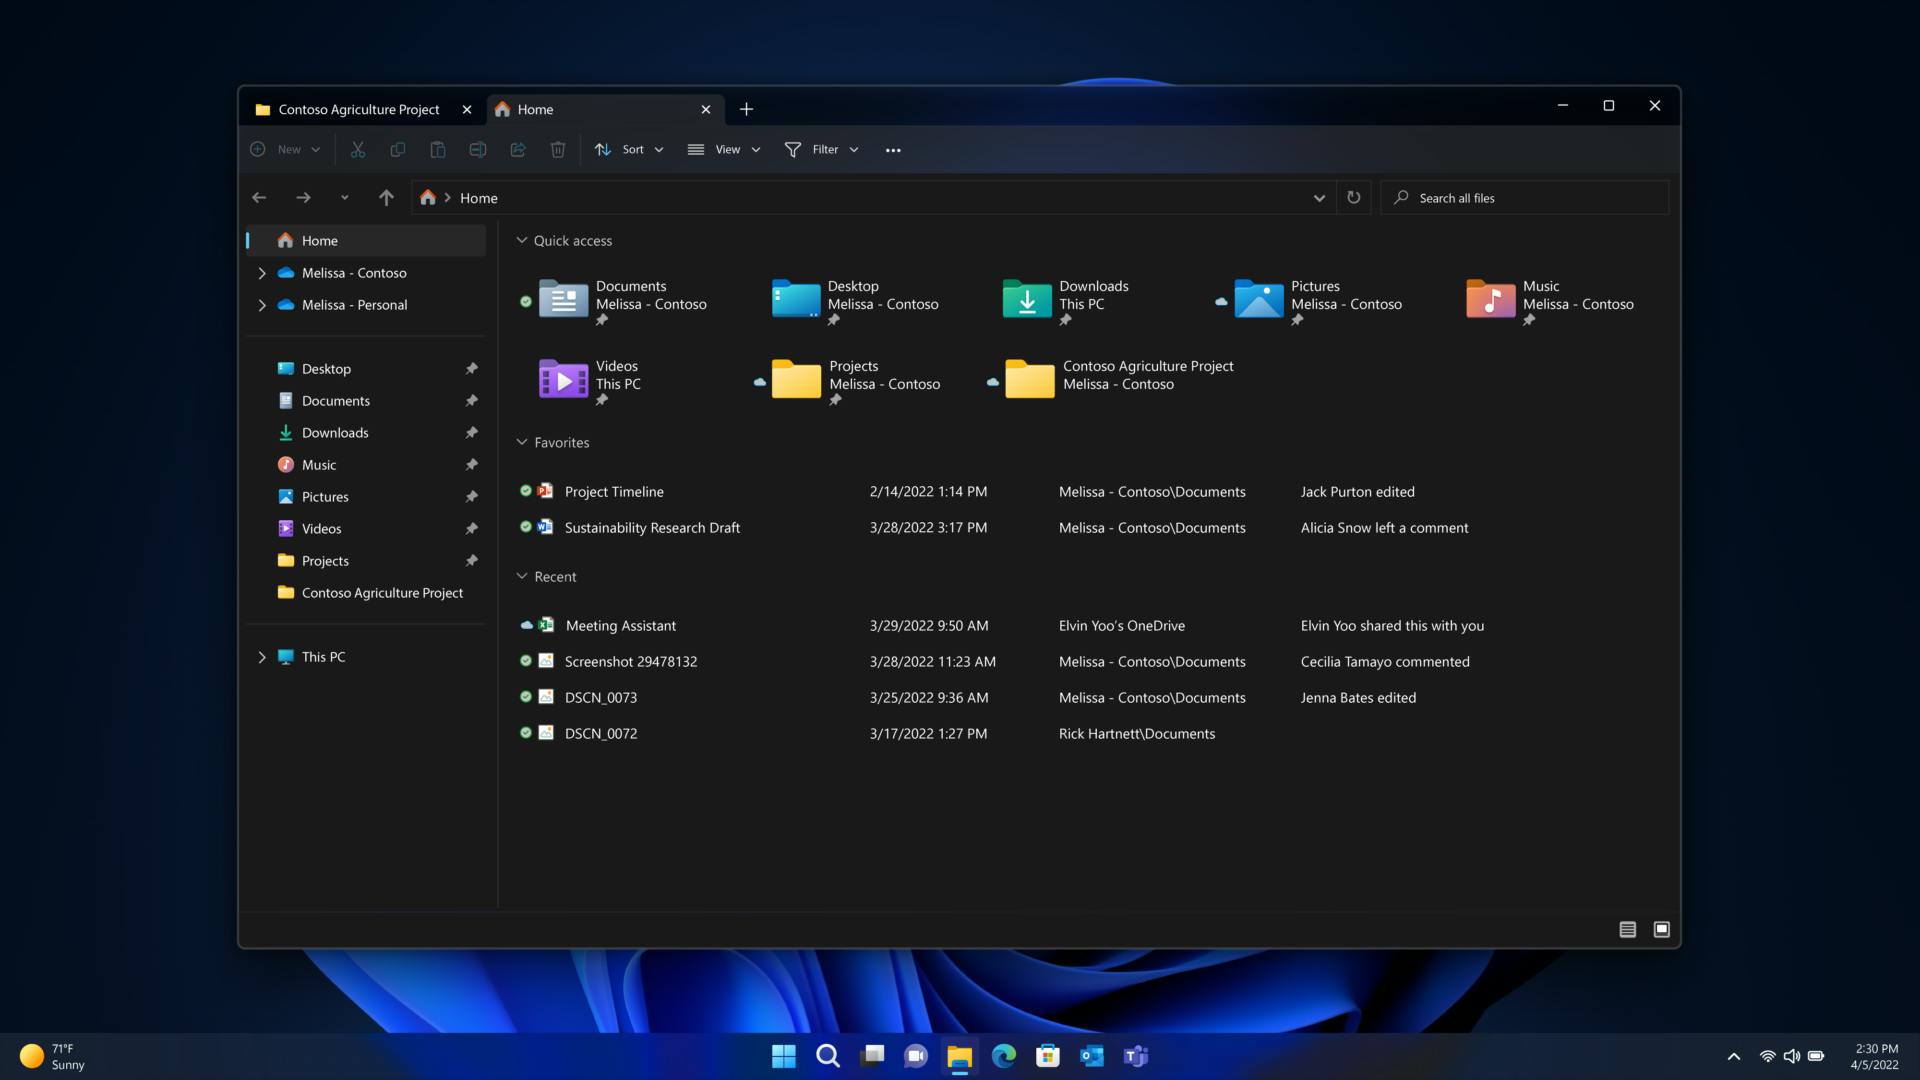Screen dimensions: 1920x1080
Task: Select Downloads in the navigation sidebar
Action: (335, 433)
